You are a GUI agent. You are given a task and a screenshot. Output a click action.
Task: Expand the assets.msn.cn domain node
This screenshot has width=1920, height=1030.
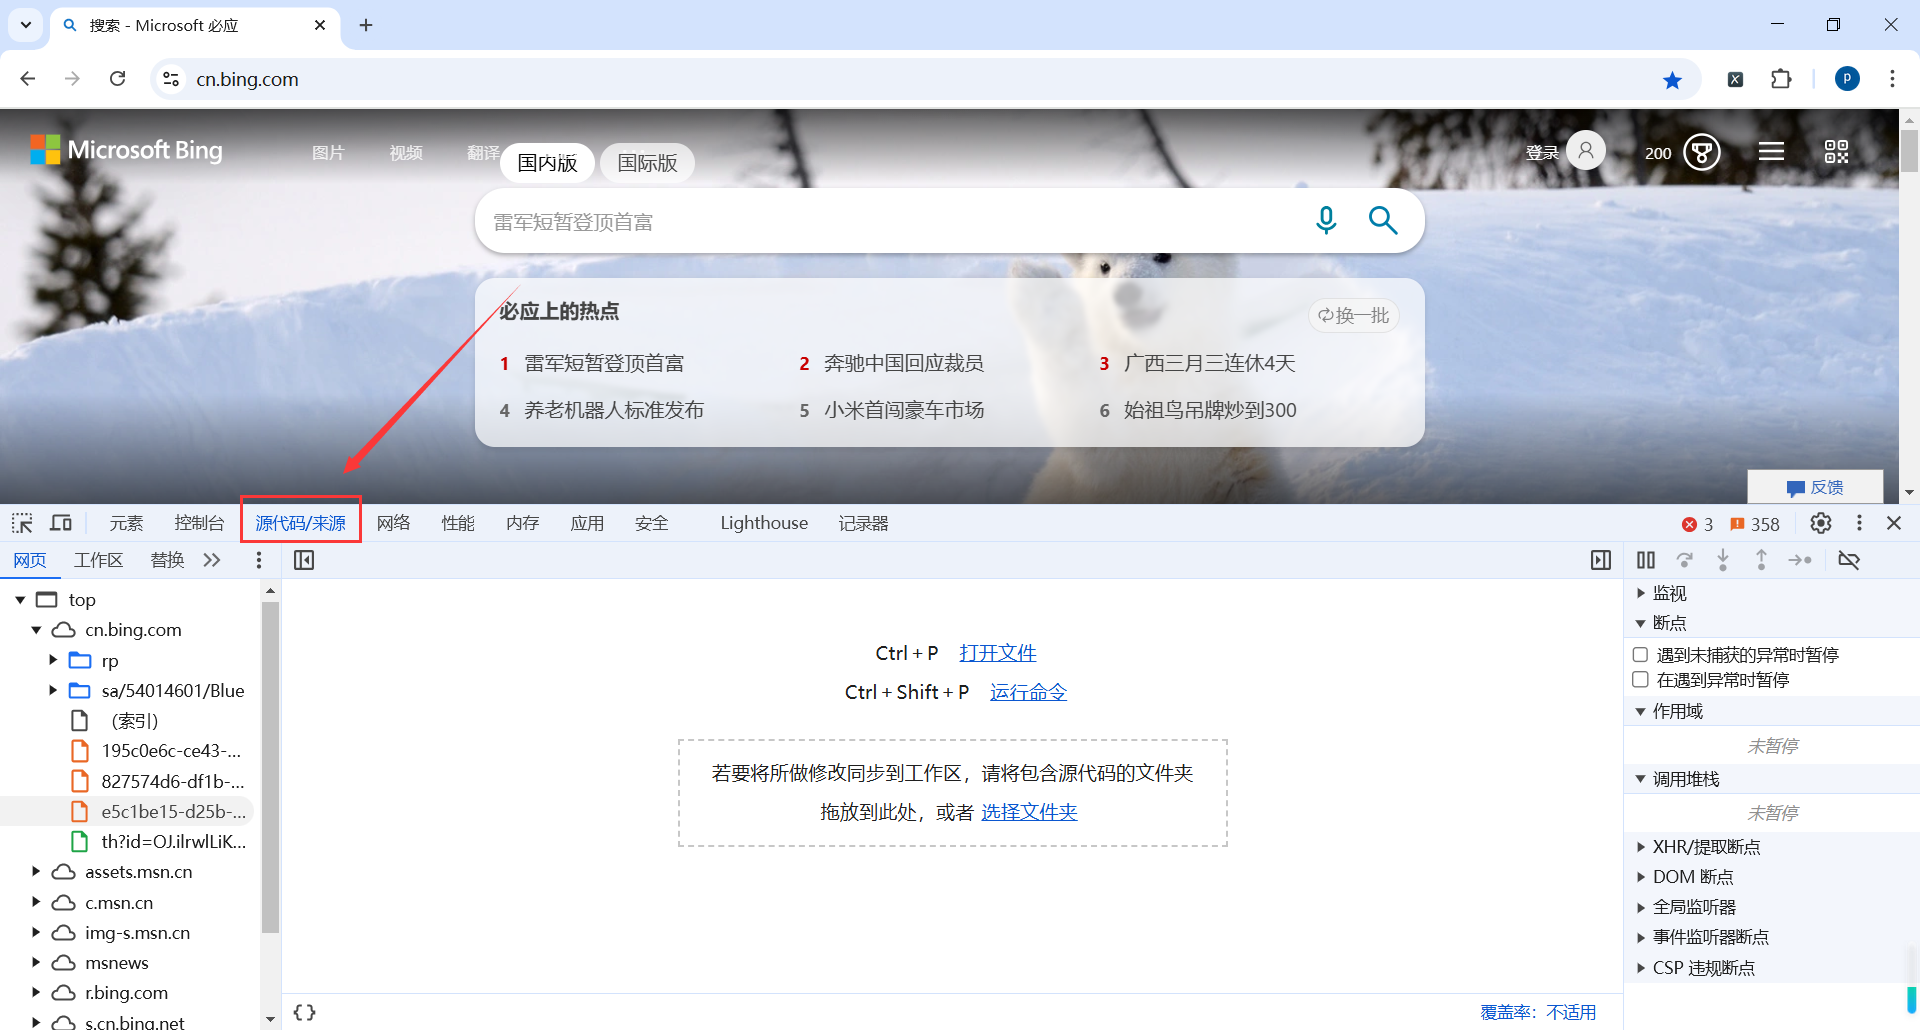36,872
